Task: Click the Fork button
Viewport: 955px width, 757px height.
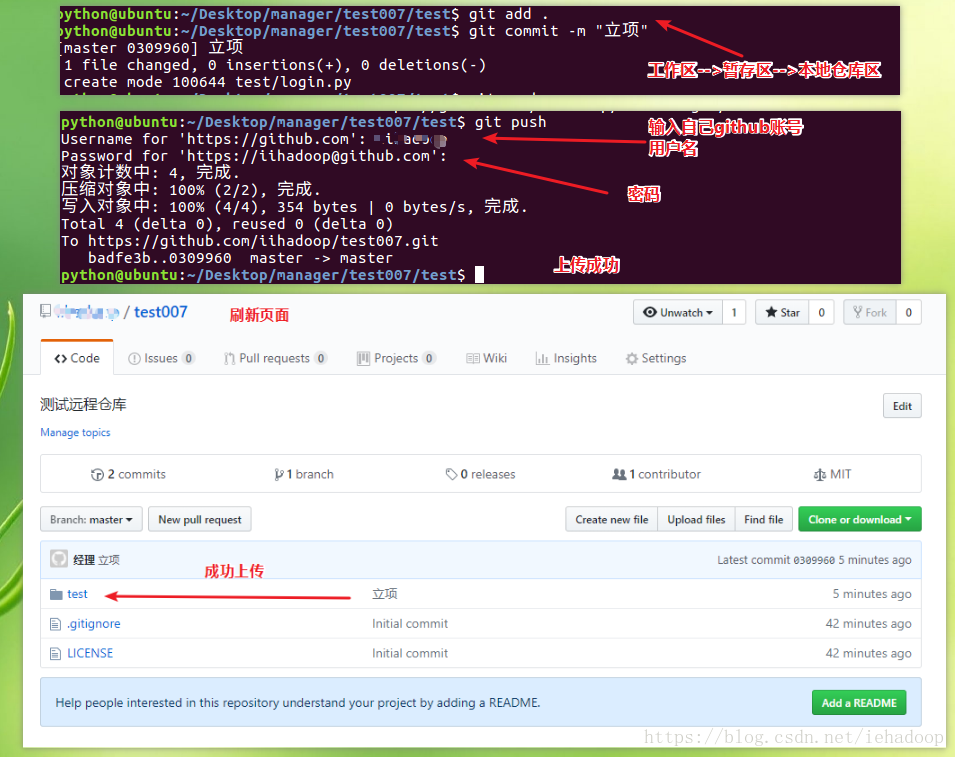Action: pyautogui.click(x=869, y=312)
